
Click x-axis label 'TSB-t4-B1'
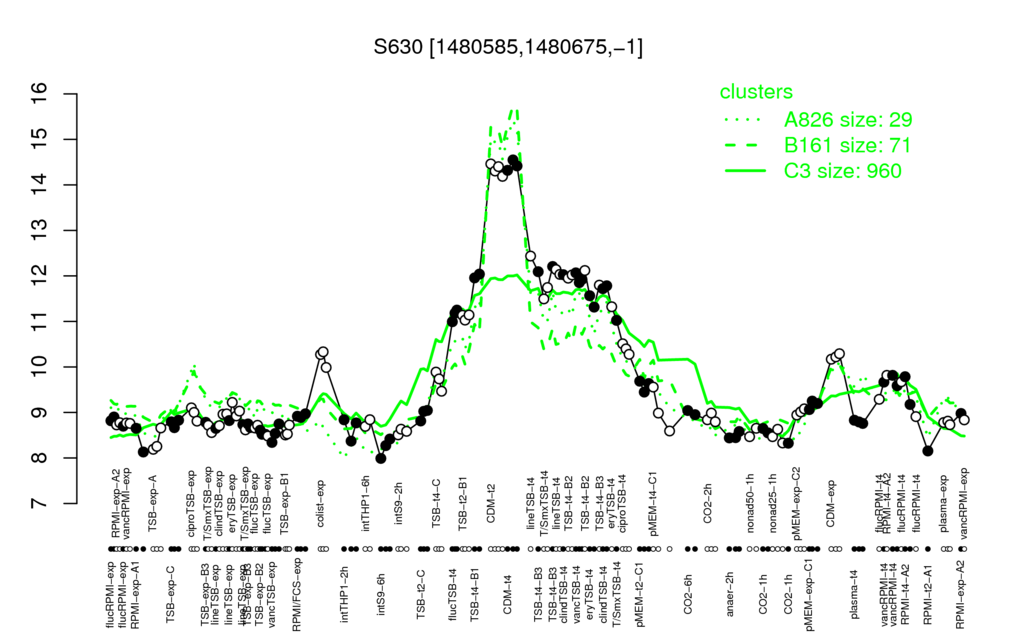475,594
